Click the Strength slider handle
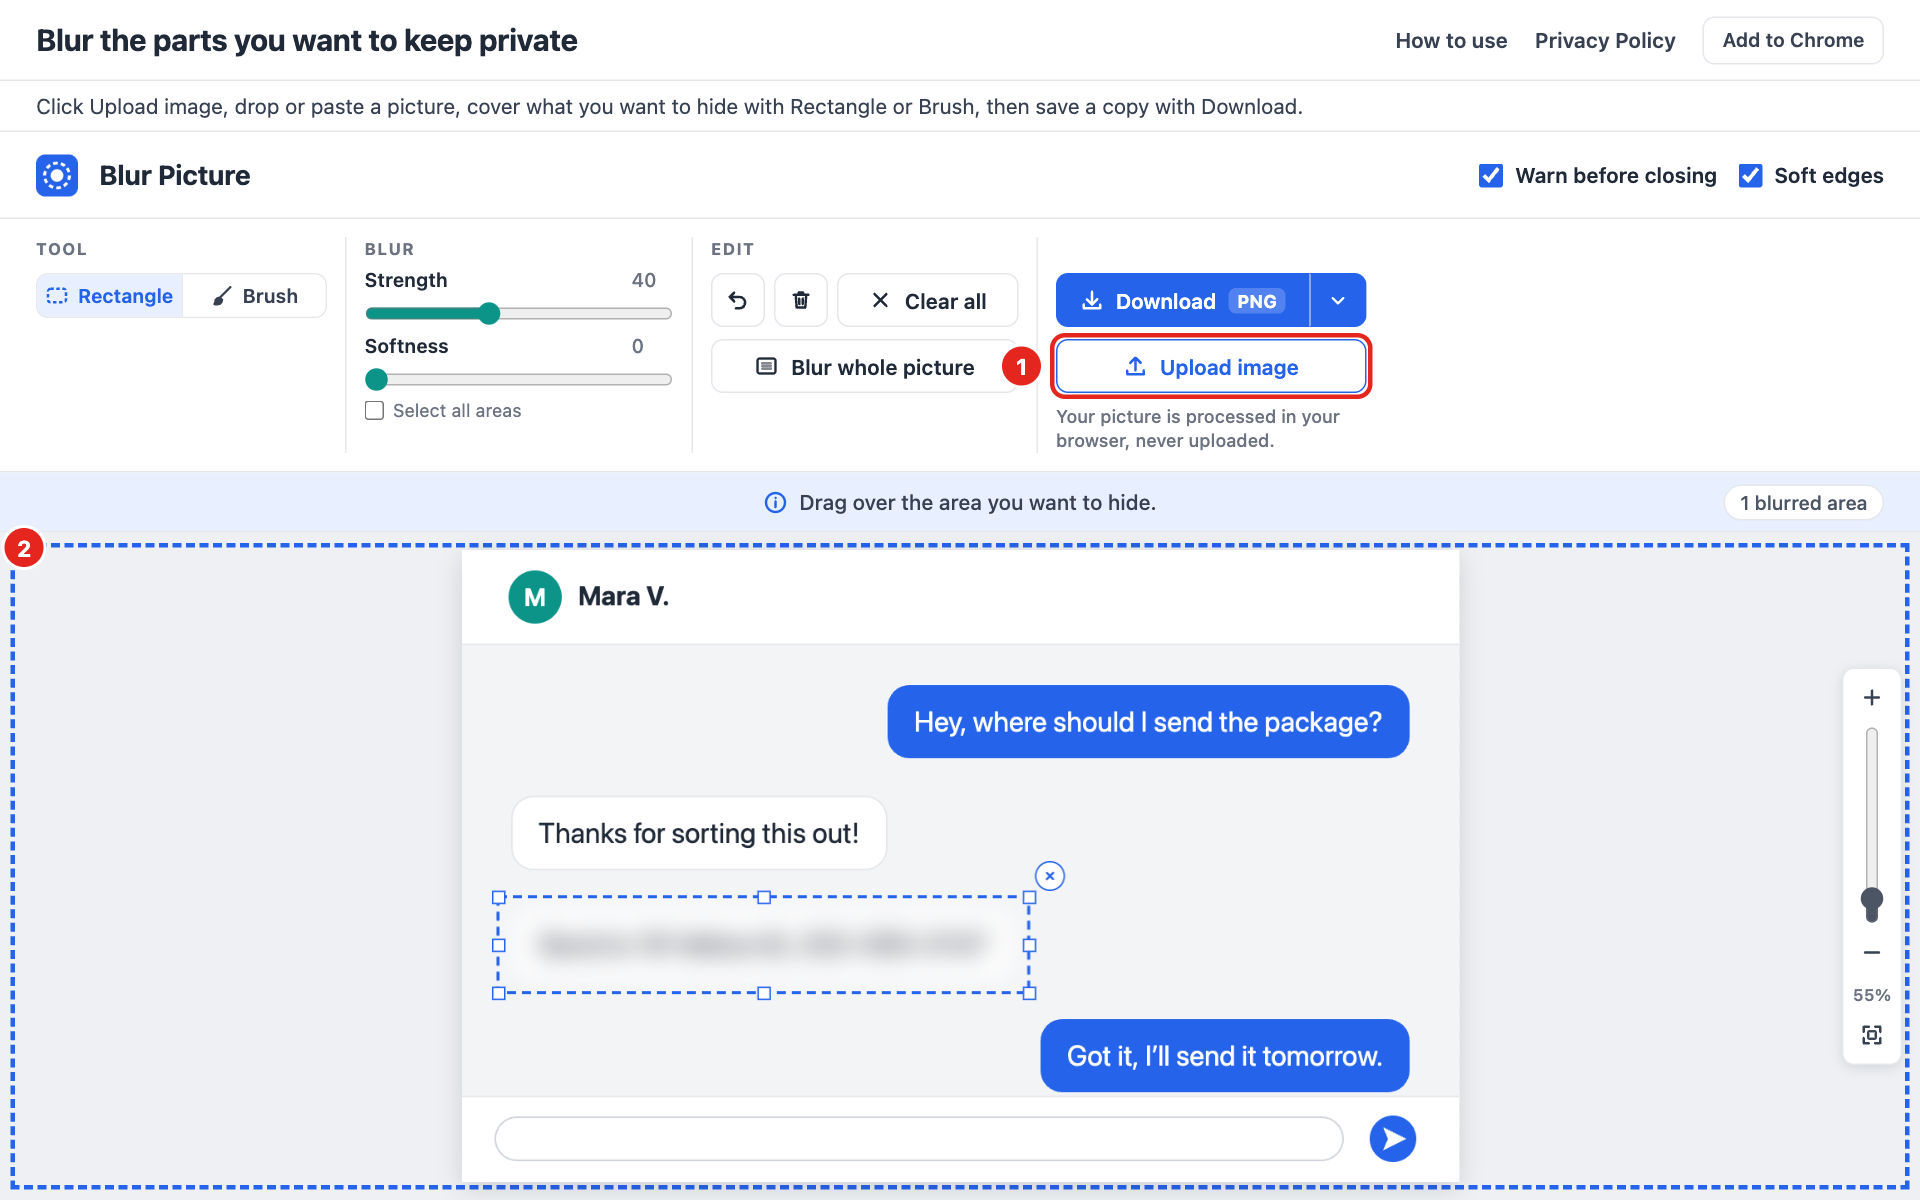This screenshot has width=1920, height=1200. (489, 314)
